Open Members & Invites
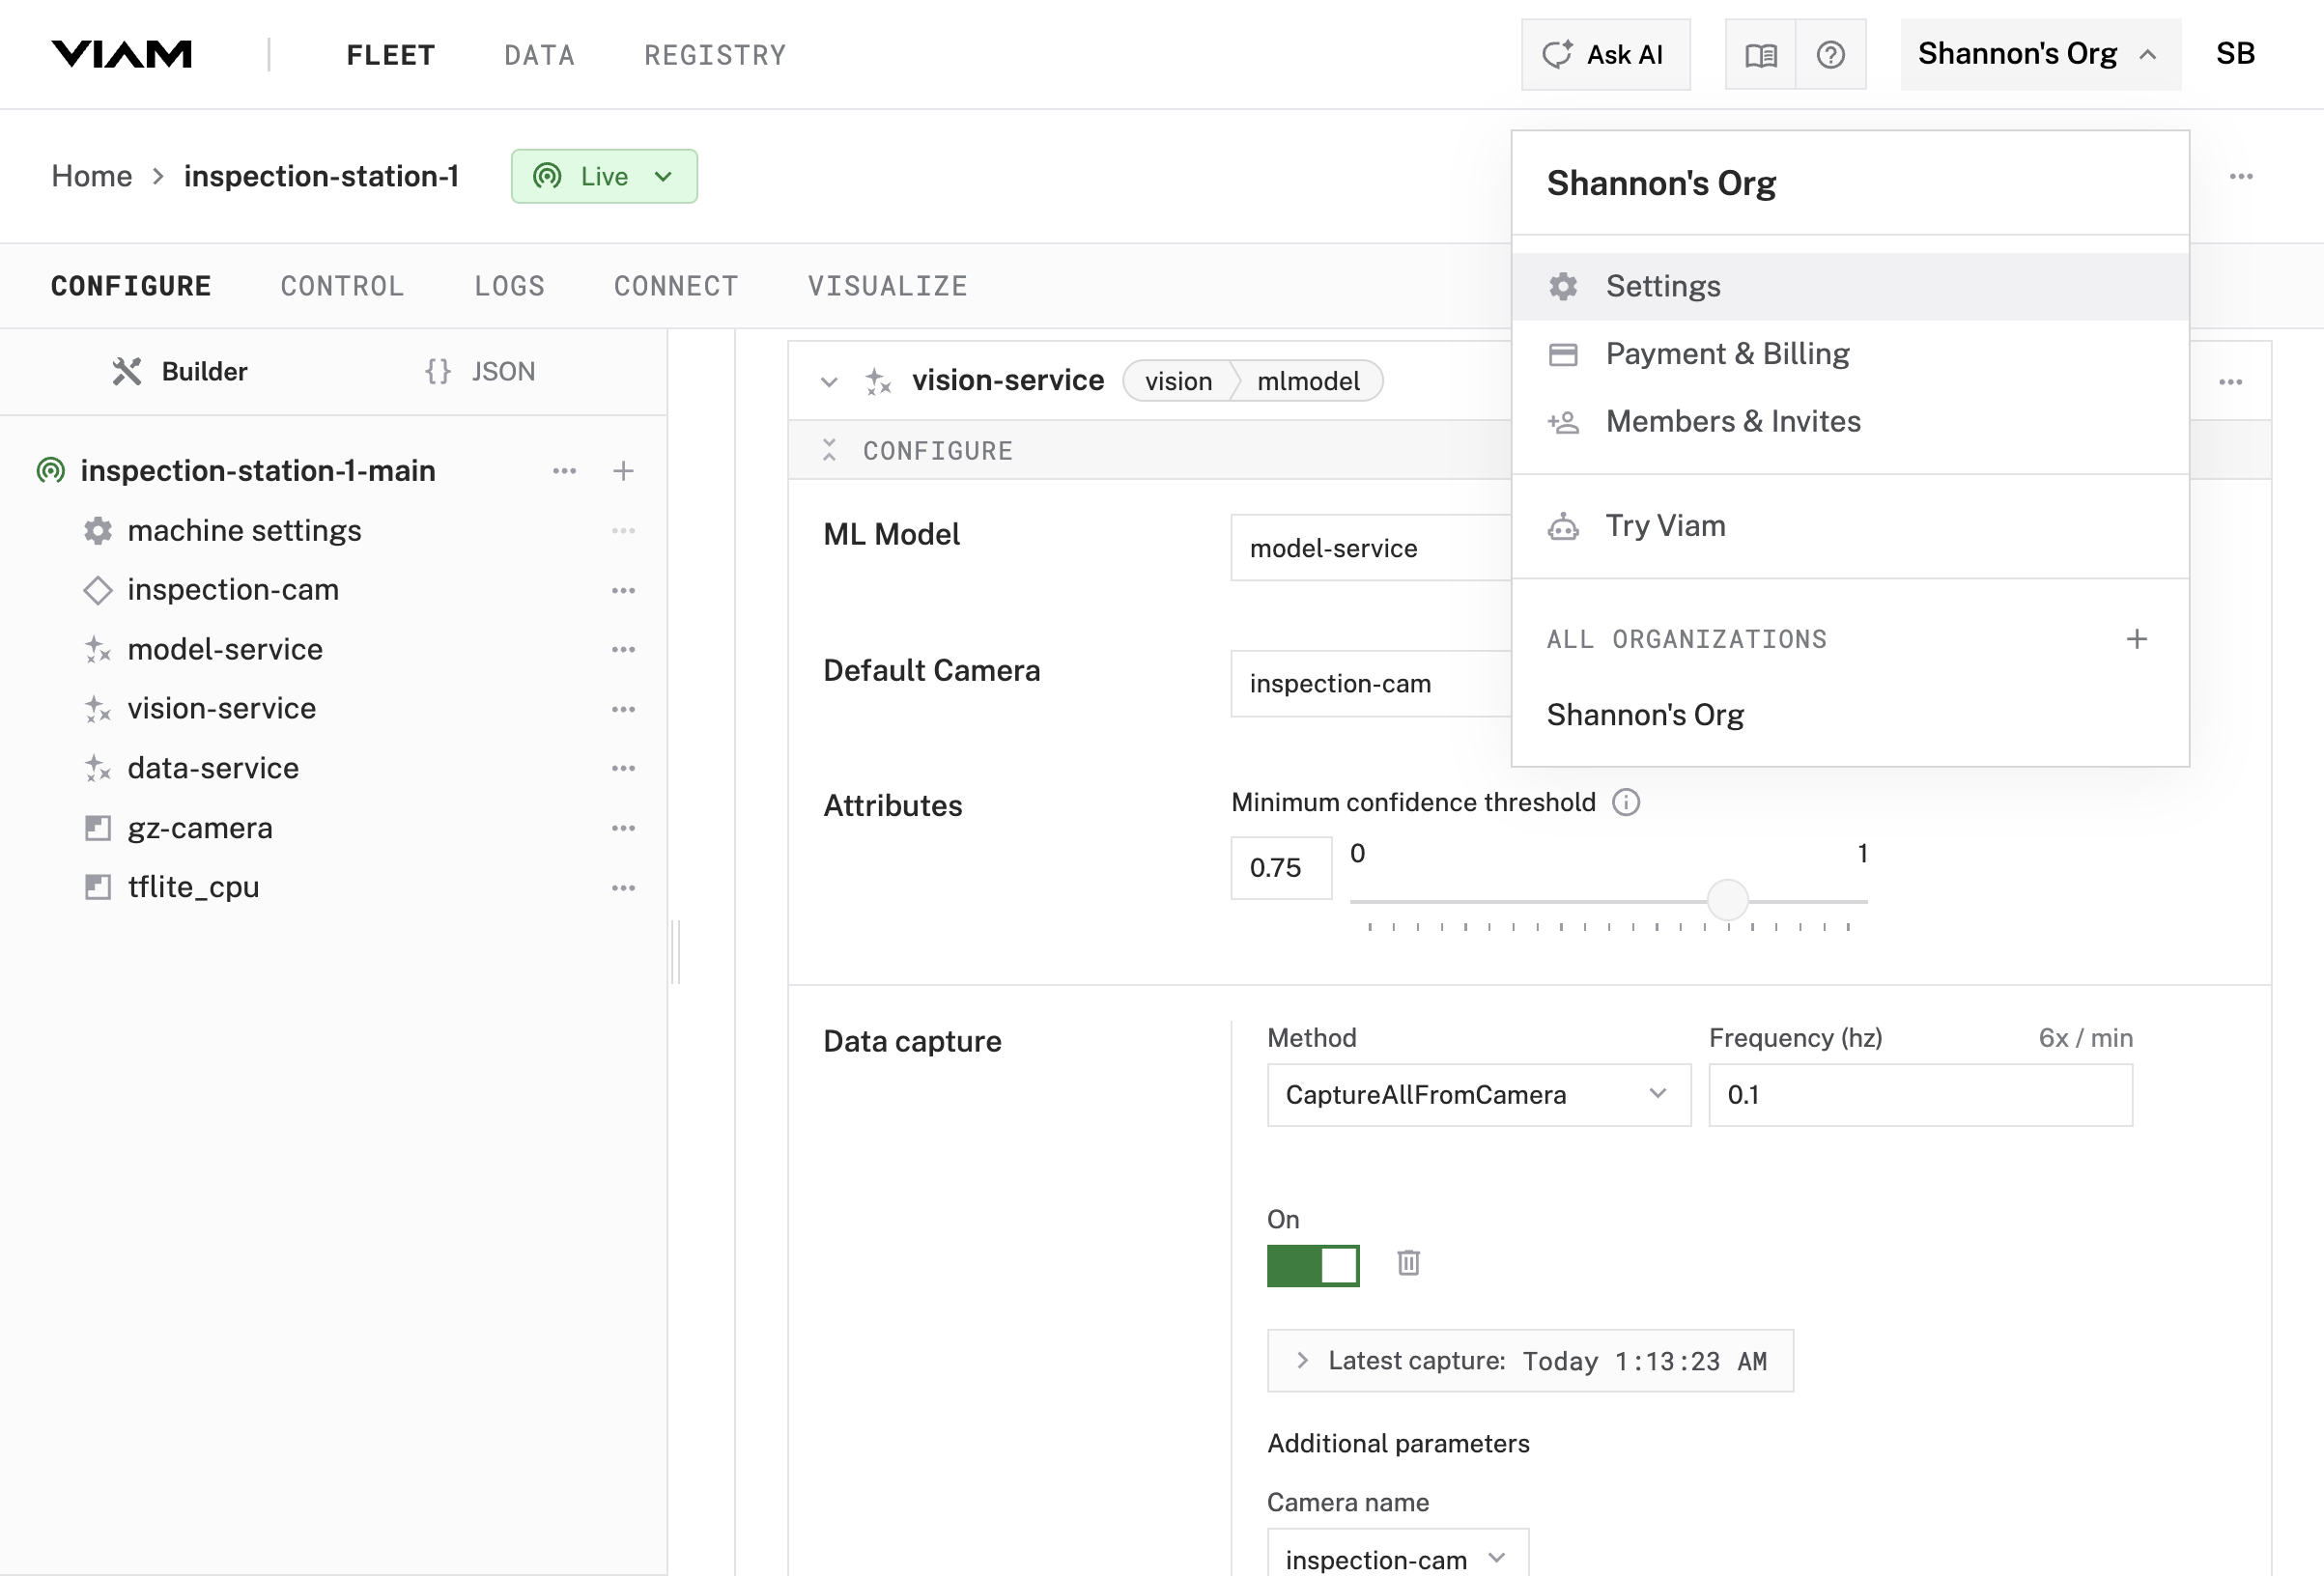The image size is (2324, 1576). [1732, 421]
